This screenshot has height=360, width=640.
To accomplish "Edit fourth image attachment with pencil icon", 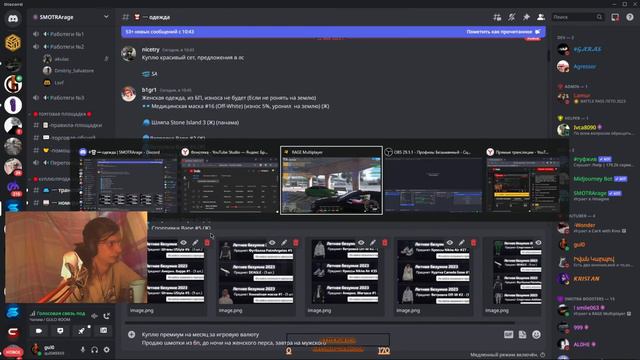I will 462,242.
